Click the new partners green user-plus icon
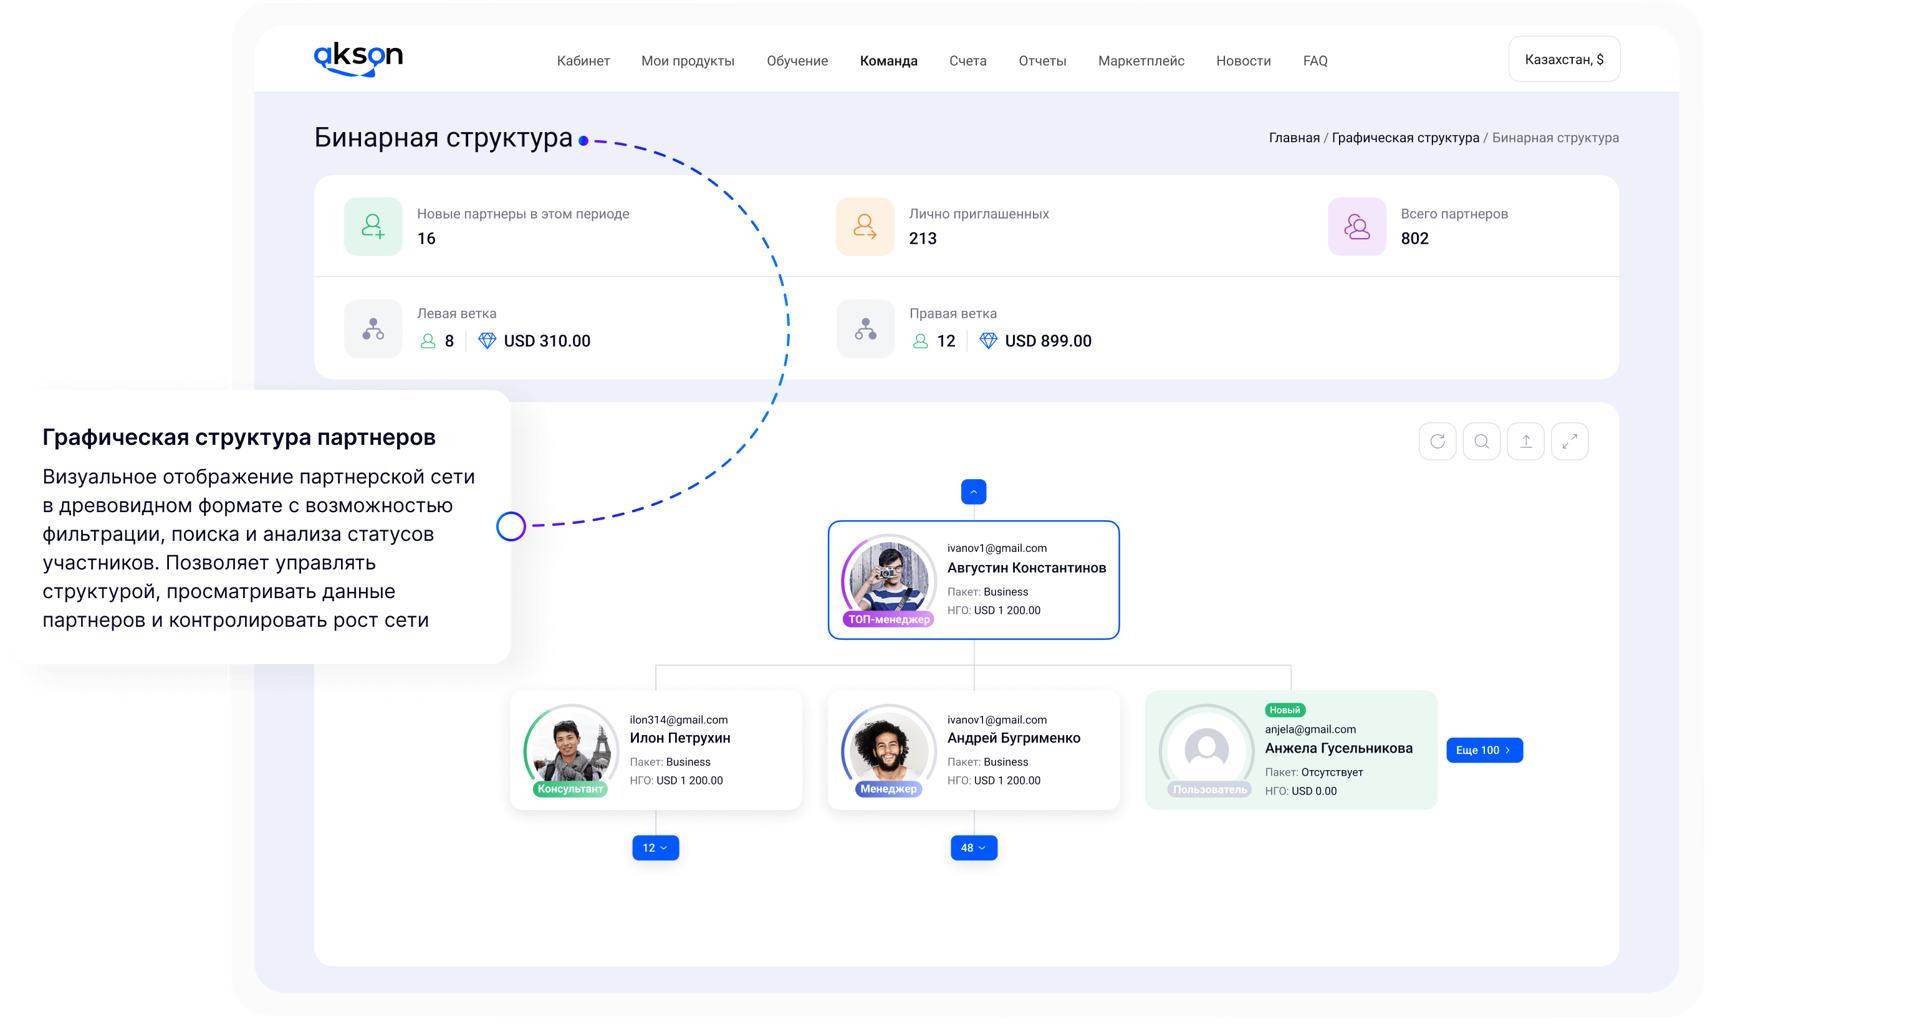 point(373,227)
